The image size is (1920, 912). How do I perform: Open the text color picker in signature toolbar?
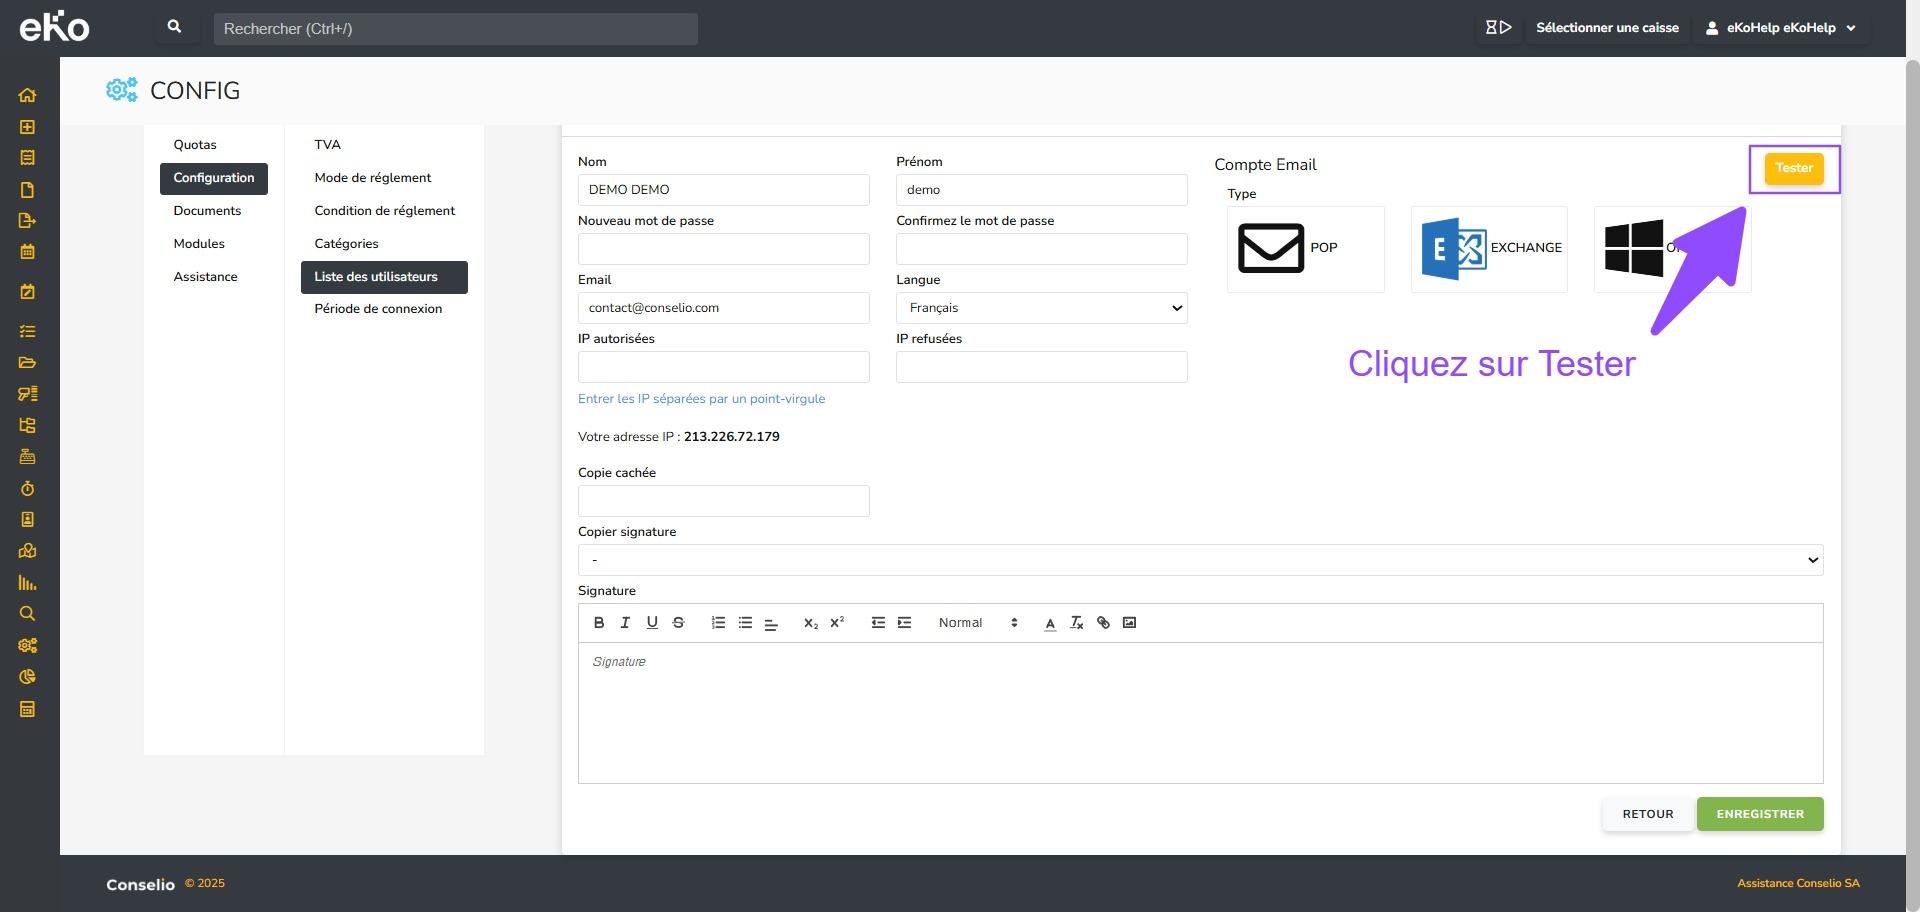[1050, 623]
